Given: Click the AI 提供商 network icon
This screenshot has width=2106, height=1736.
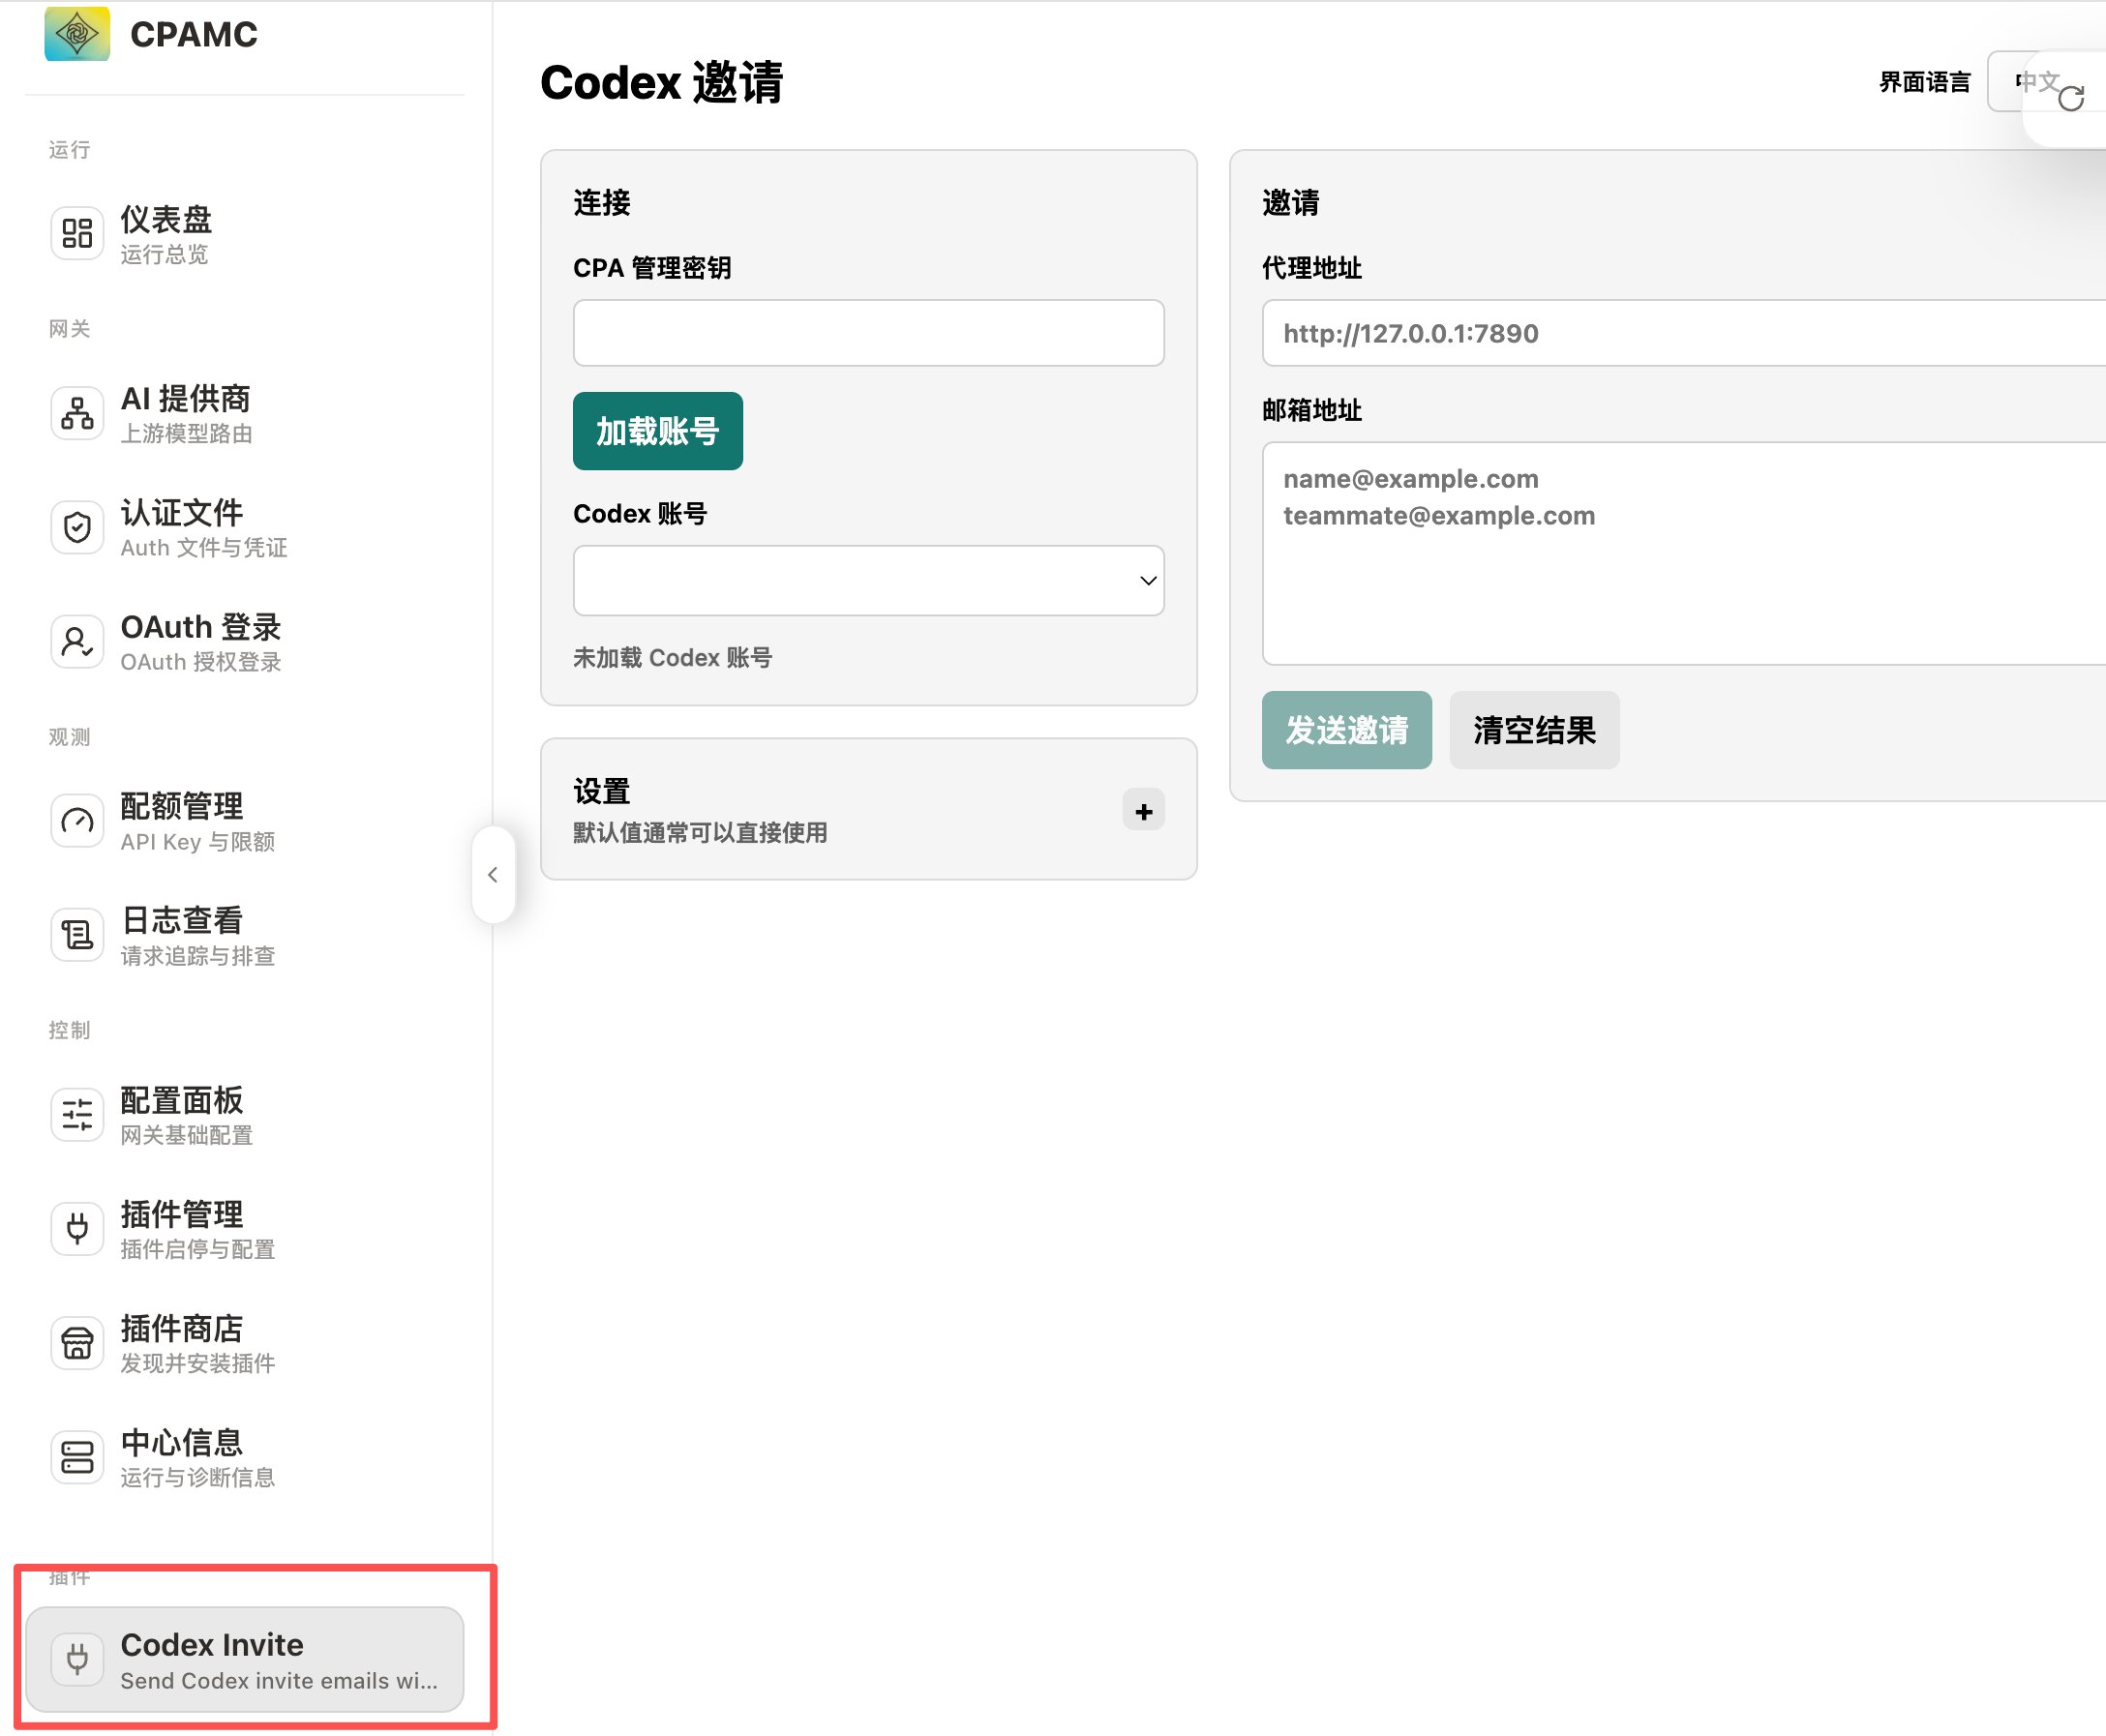Looking at the screenshot, I should (x=77, y=413).
